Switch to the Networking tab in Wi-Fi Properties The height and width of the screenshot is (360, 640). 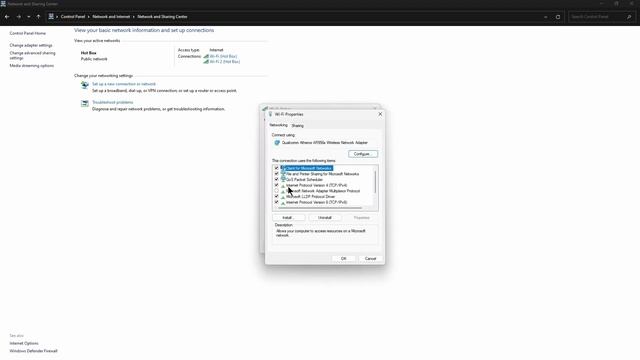pyautogui.click(x=278, y=125)
